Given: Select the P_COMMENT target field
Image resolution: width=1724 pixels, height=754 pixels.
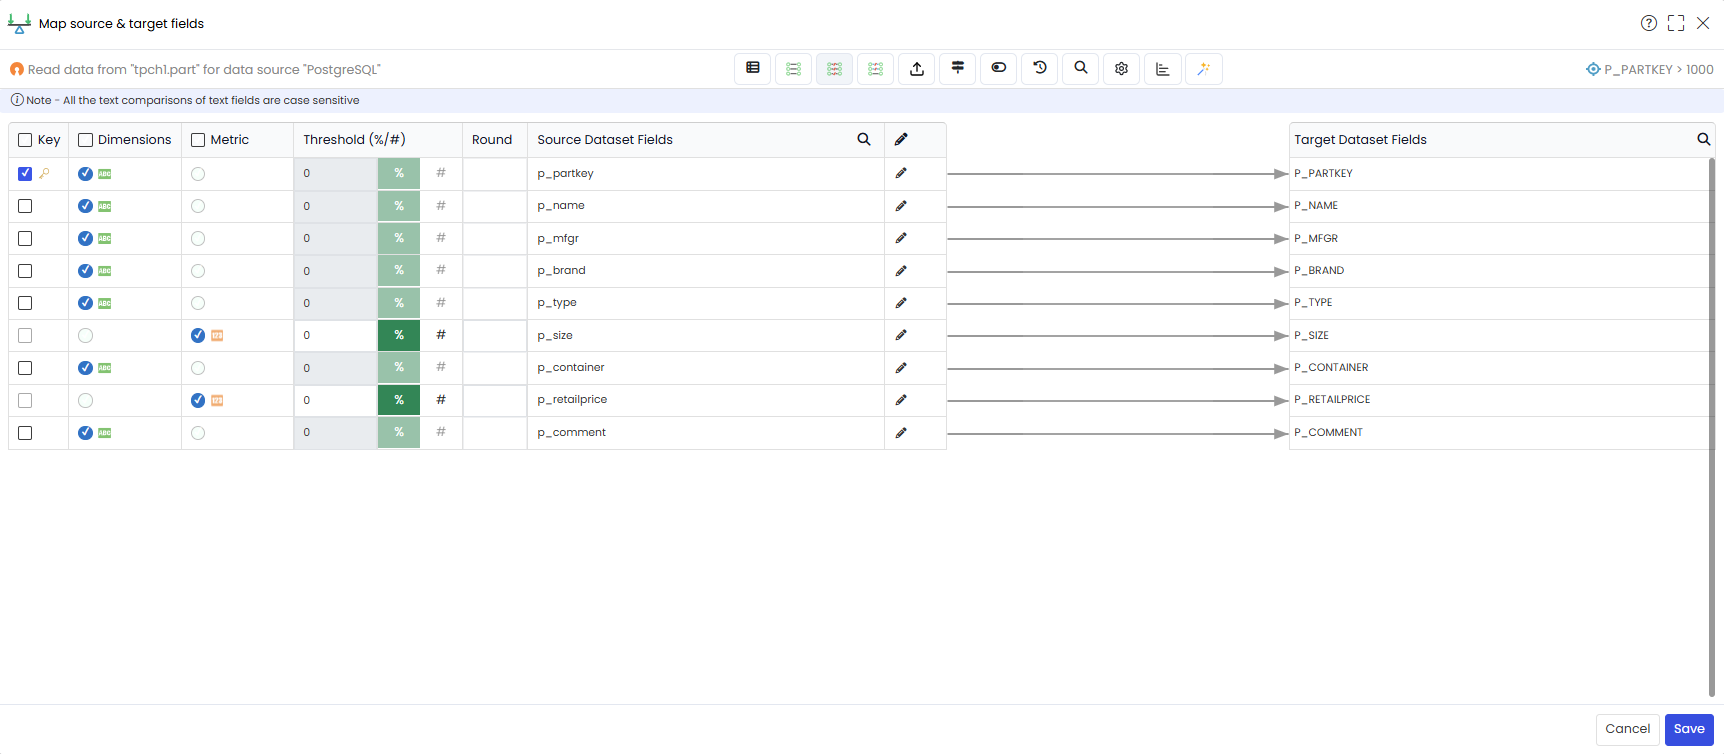Looking at the screenshot, I should pos(1328,433).
